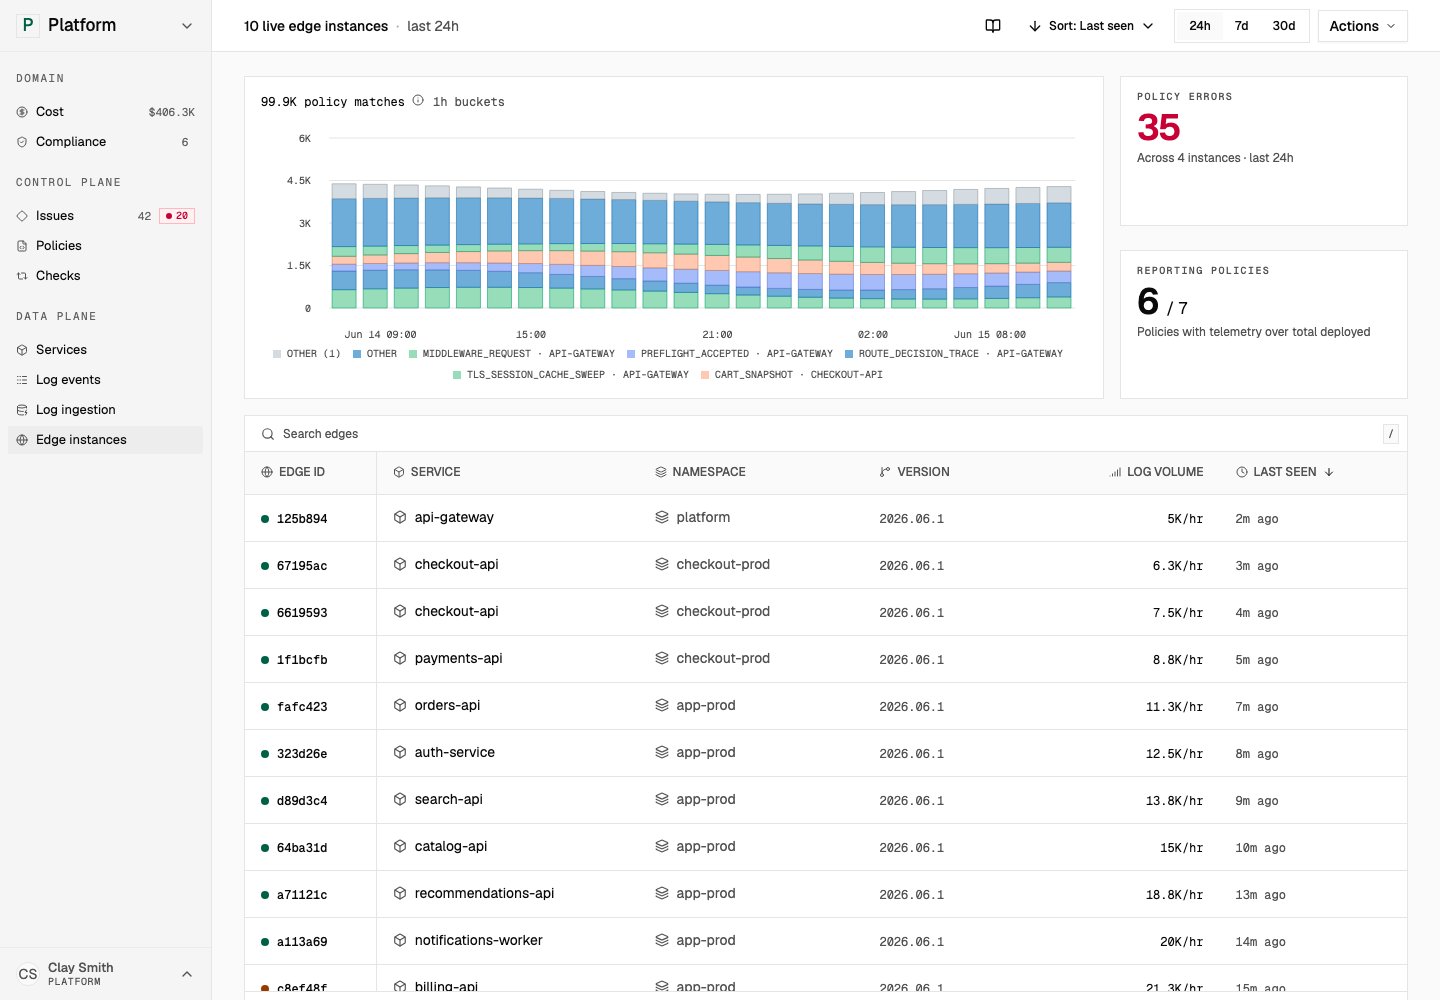Click the Platform logo P icon
Image resolution: width=1440 pixels, height=1000 pixels.
pos(27,25)
